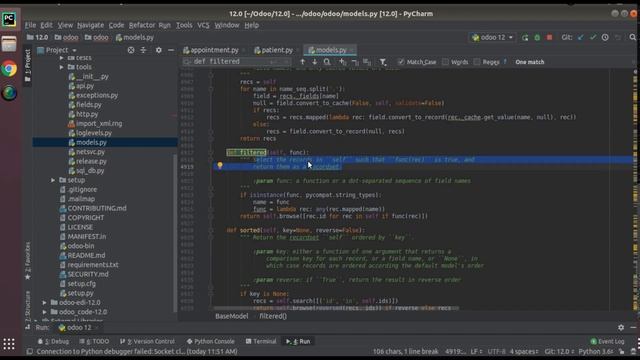Open the 5: Debug tool window
Image resolution: width=640 pixels, height=360 pixels.
53,341
